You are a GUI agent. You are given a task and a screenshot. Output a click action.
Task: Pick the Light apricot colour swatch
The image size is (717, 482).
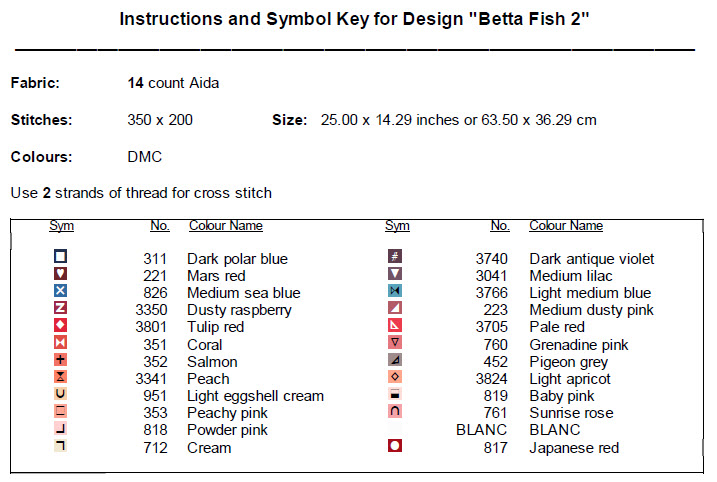point(395,377)
